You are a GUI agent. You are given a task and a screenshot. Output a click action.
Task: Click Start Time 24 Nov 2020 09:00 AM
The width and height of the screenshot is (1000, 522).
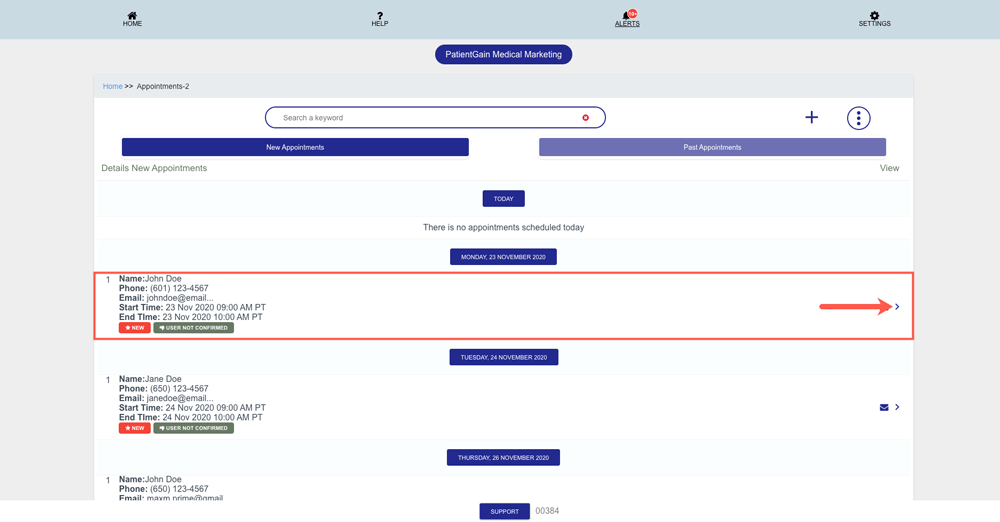pyautogui.click(x=192, y=408)
